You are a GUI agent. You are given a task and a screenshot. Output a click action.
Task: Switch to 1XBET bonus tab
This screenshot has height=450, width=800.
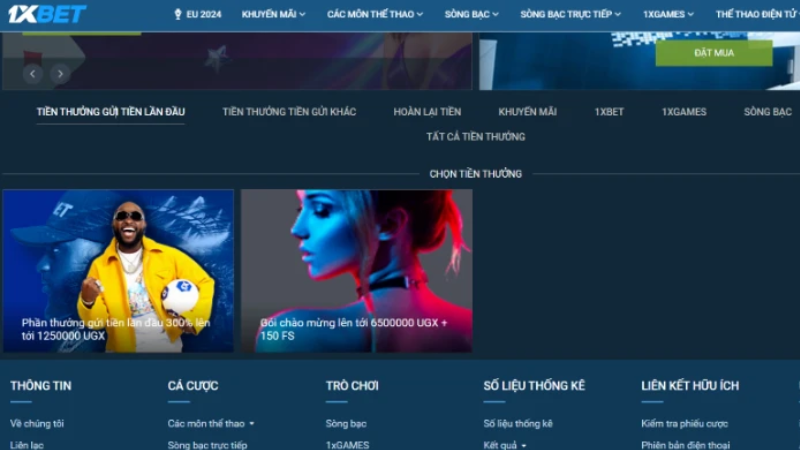point(609,112)
